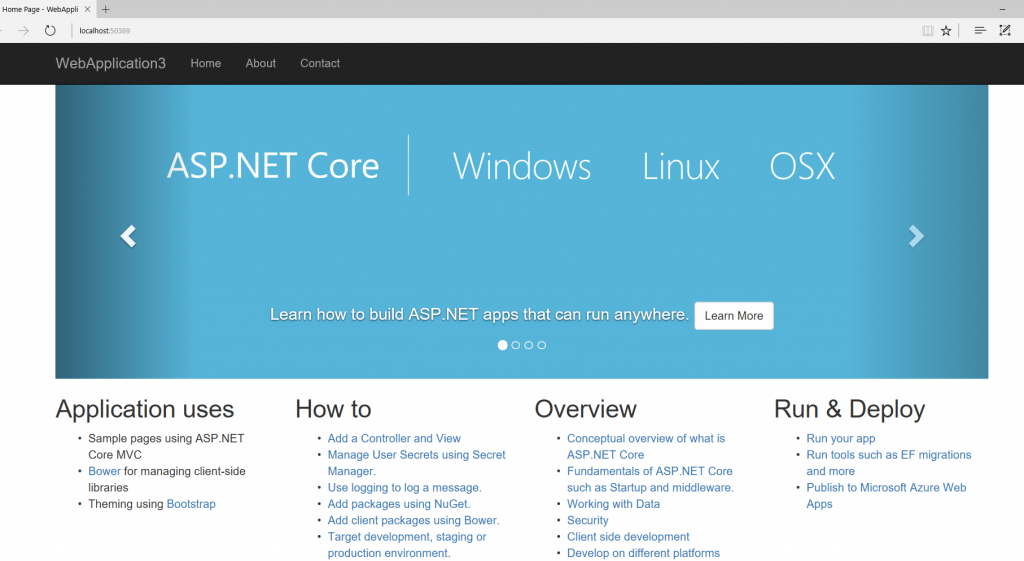1024x561 pixels.
Task: Open Publish to Microsoft Azure Web Apps link
Action: 886,495
